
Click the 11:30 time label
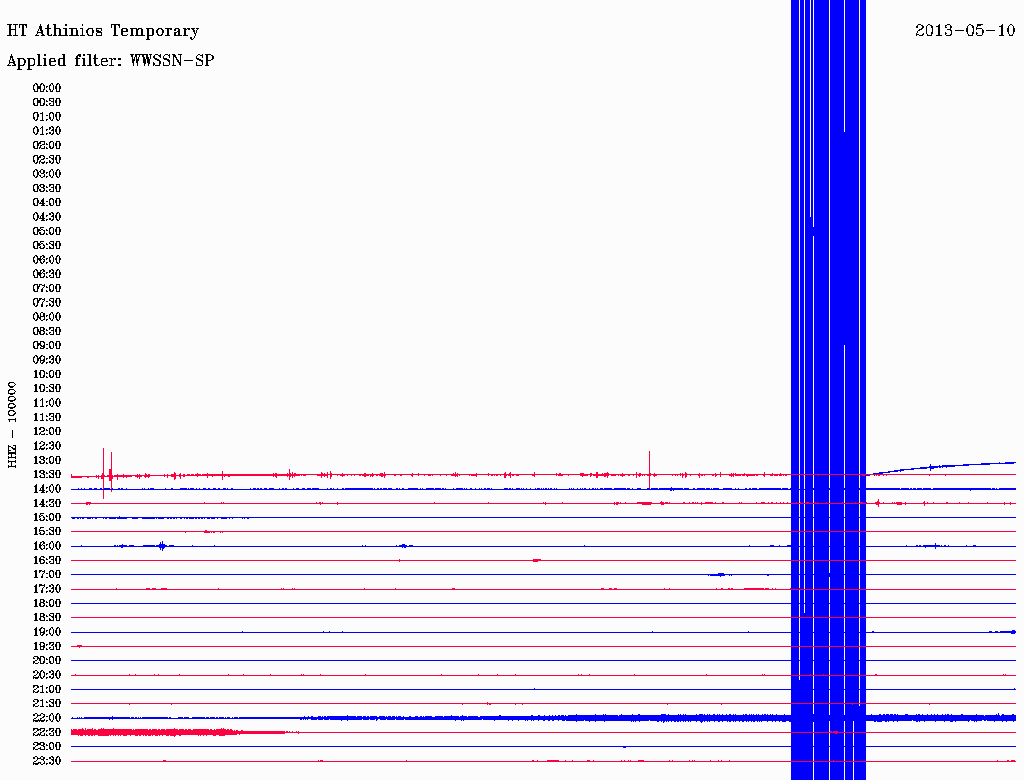[47, 417]
